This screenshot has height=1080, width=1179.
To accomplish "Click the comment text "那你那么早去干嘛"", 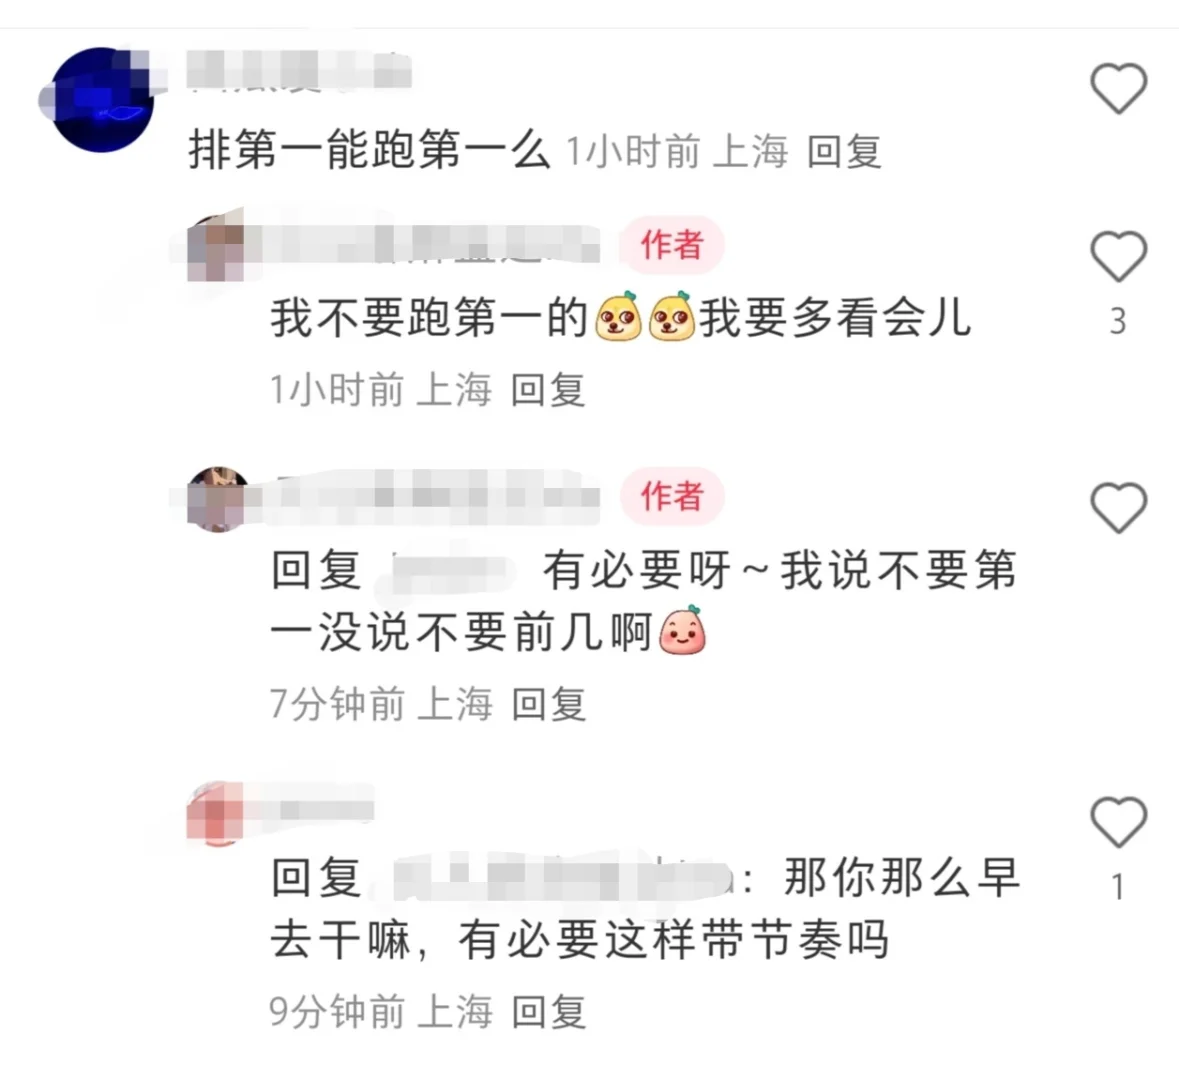I will pyautogui.click(x=644, y=909).
